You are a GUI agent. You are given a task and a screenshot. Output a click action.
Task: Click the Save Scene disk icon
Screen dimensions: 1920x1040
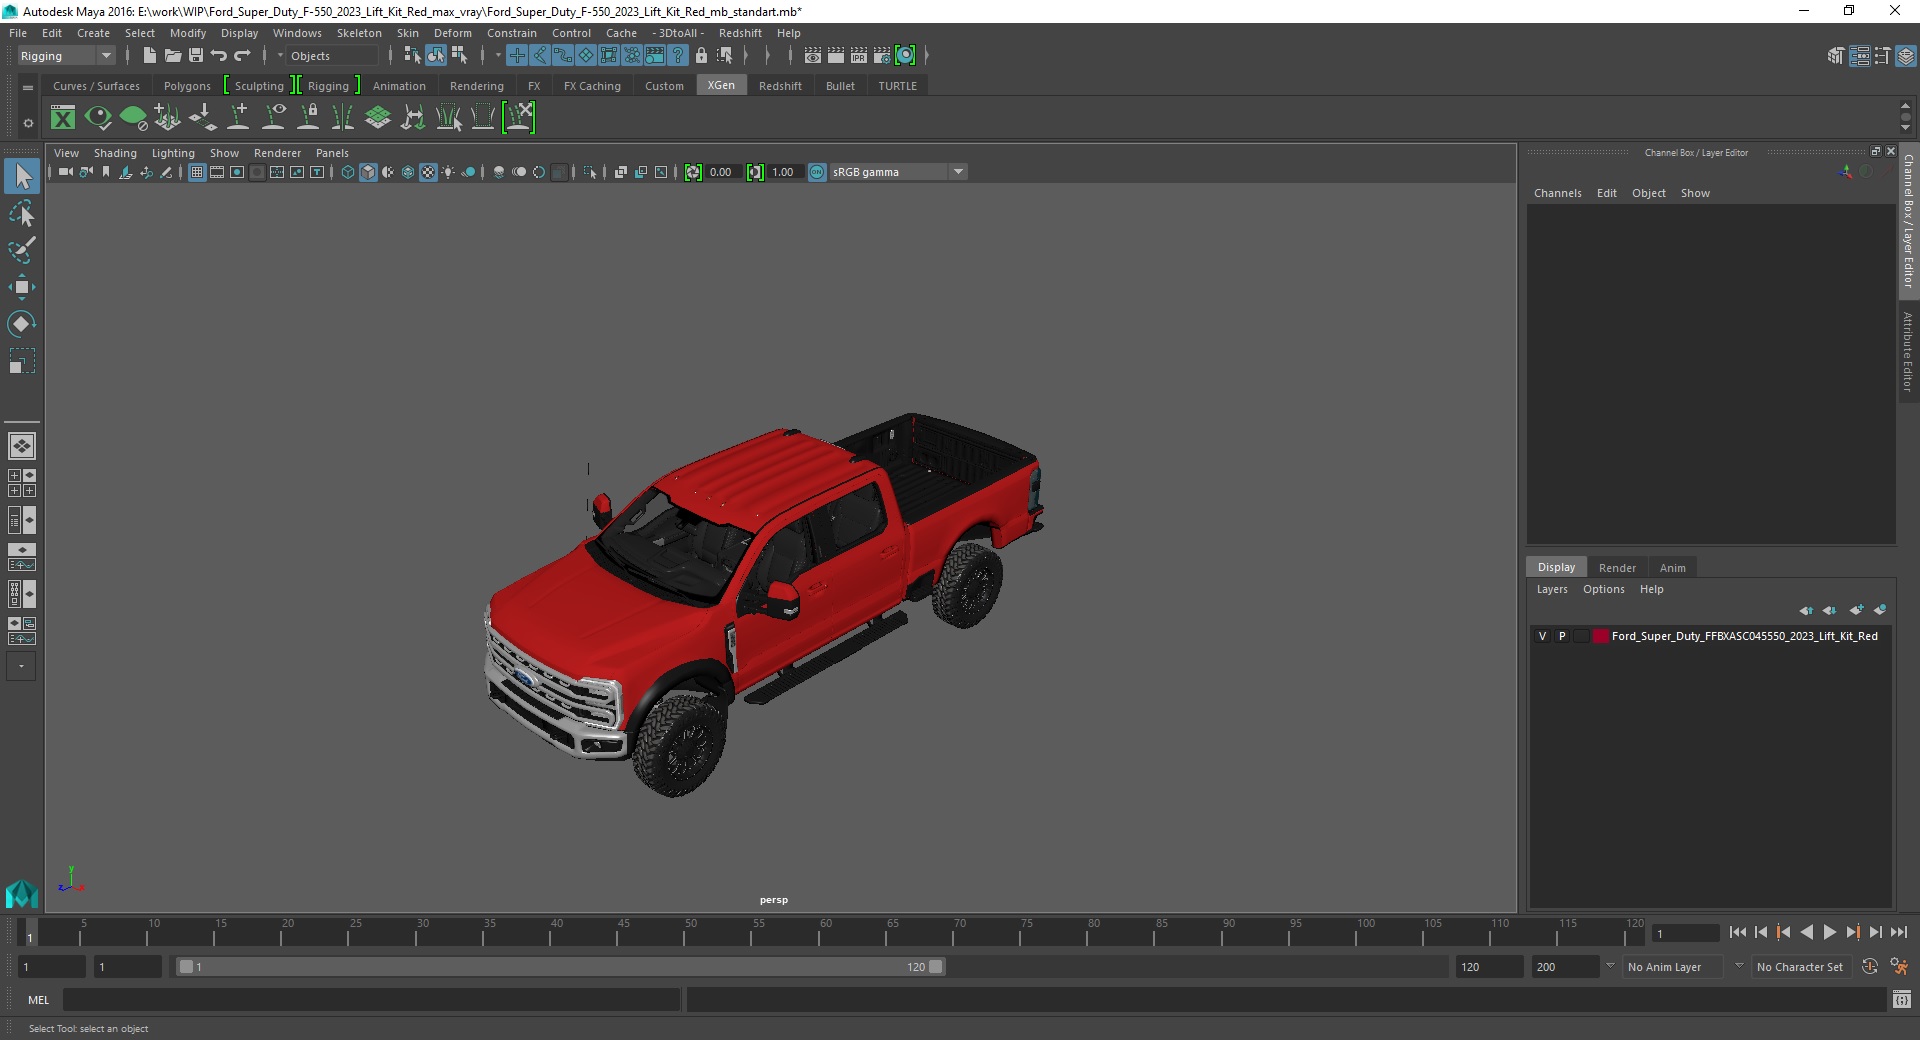click(x=196, y=56)
